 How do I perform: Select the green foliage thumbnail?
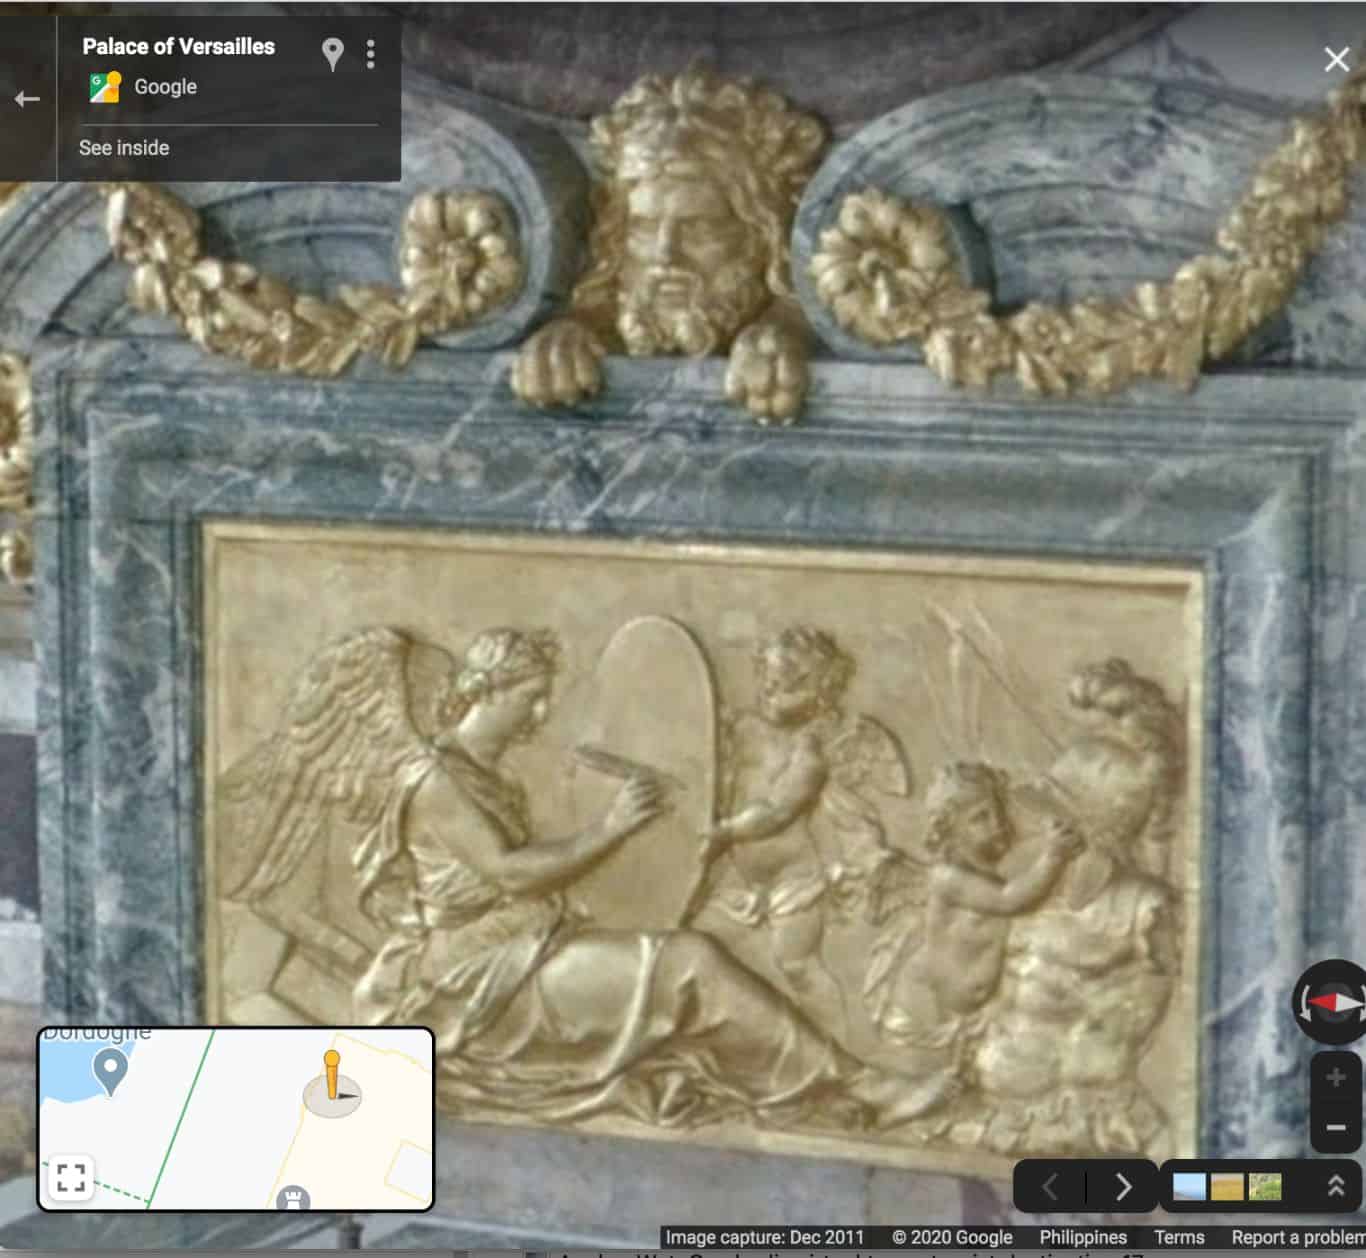[1265, 1187]
